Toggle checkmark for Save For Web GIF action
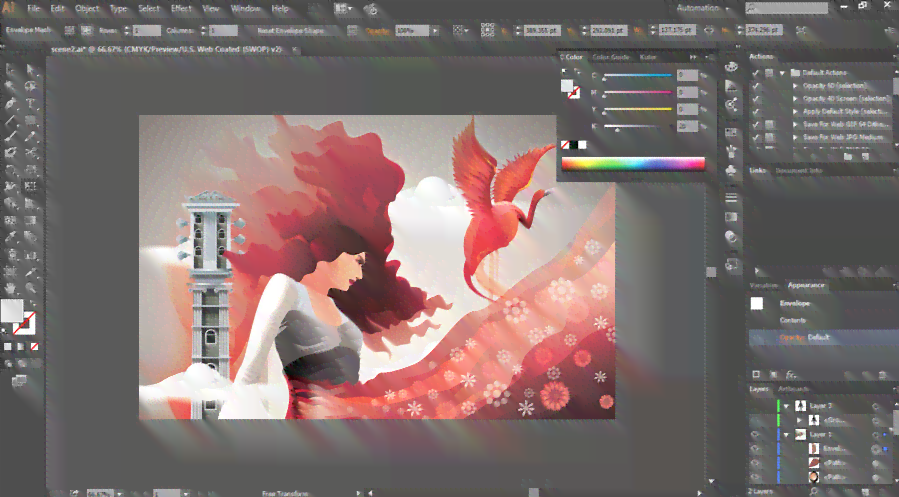Viewport: 899px width, 497px height. 756,124
